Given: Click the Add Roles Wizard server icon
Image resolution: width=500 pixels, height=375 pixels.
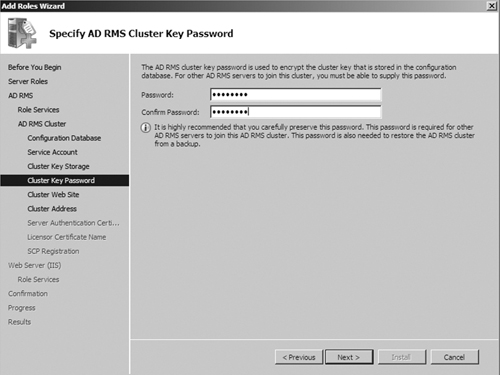Looking at the screenshot, I should click(x=22, y=33).
